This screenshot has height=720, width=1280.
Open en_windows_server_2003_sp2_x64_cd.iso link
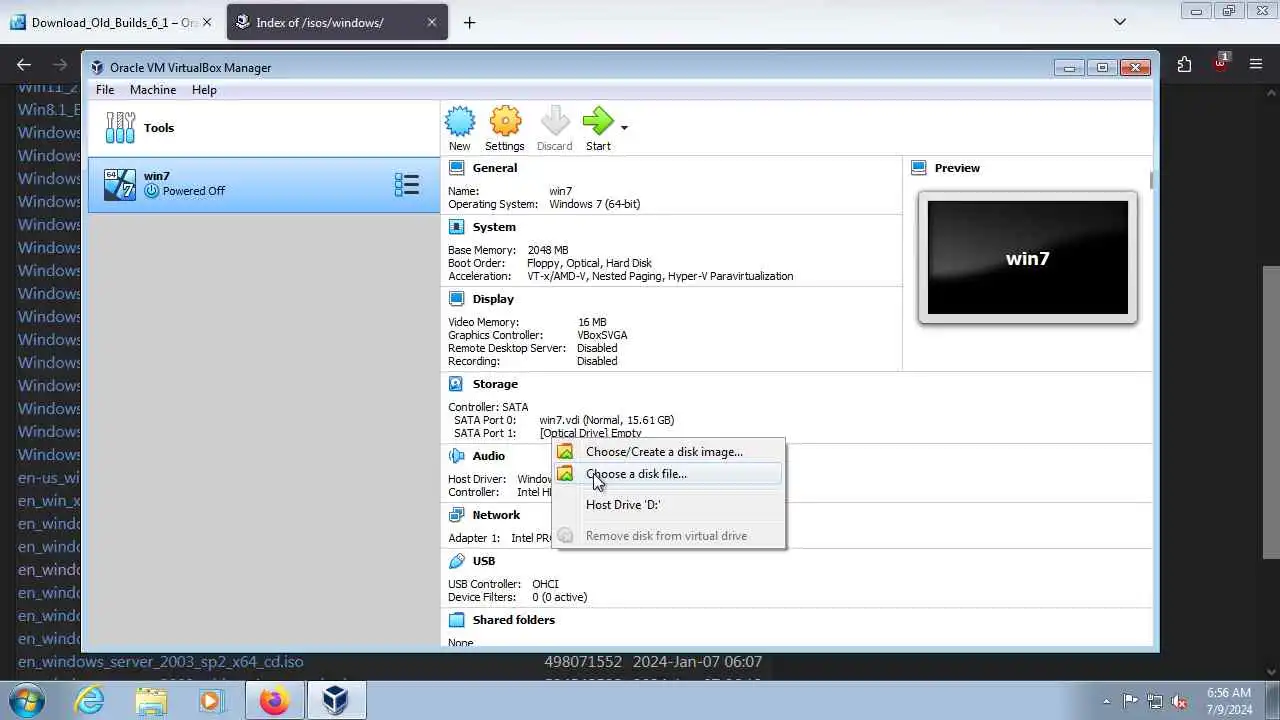click(x=161, y=661)
